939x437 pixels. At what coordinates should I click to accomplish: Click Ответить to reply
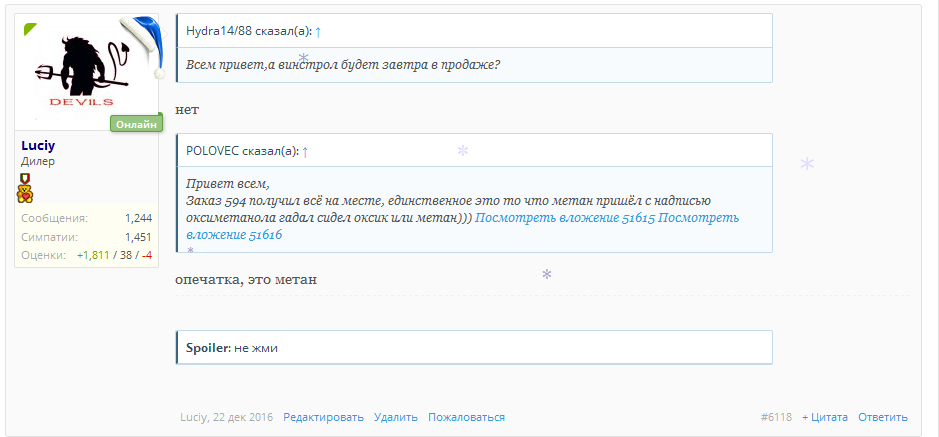883,417
